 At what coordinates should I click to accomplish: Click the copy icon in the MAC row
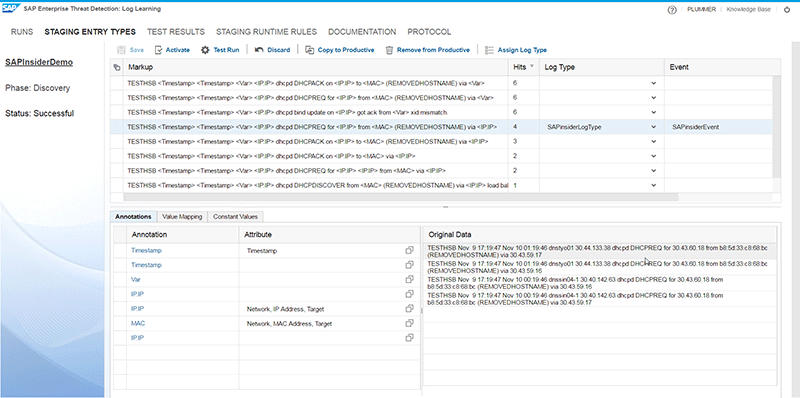coord(409,323)
